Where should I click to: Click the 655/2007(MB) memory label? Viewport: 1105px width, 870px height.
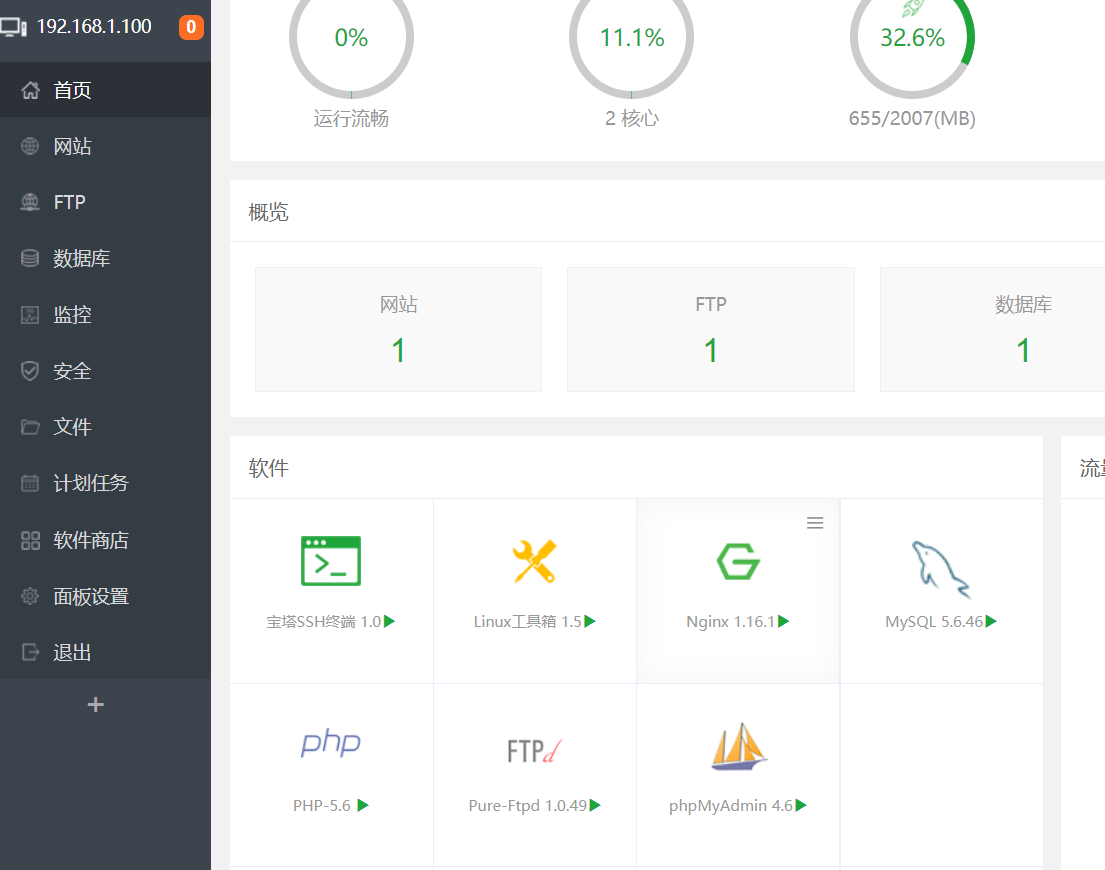(912, 118)
